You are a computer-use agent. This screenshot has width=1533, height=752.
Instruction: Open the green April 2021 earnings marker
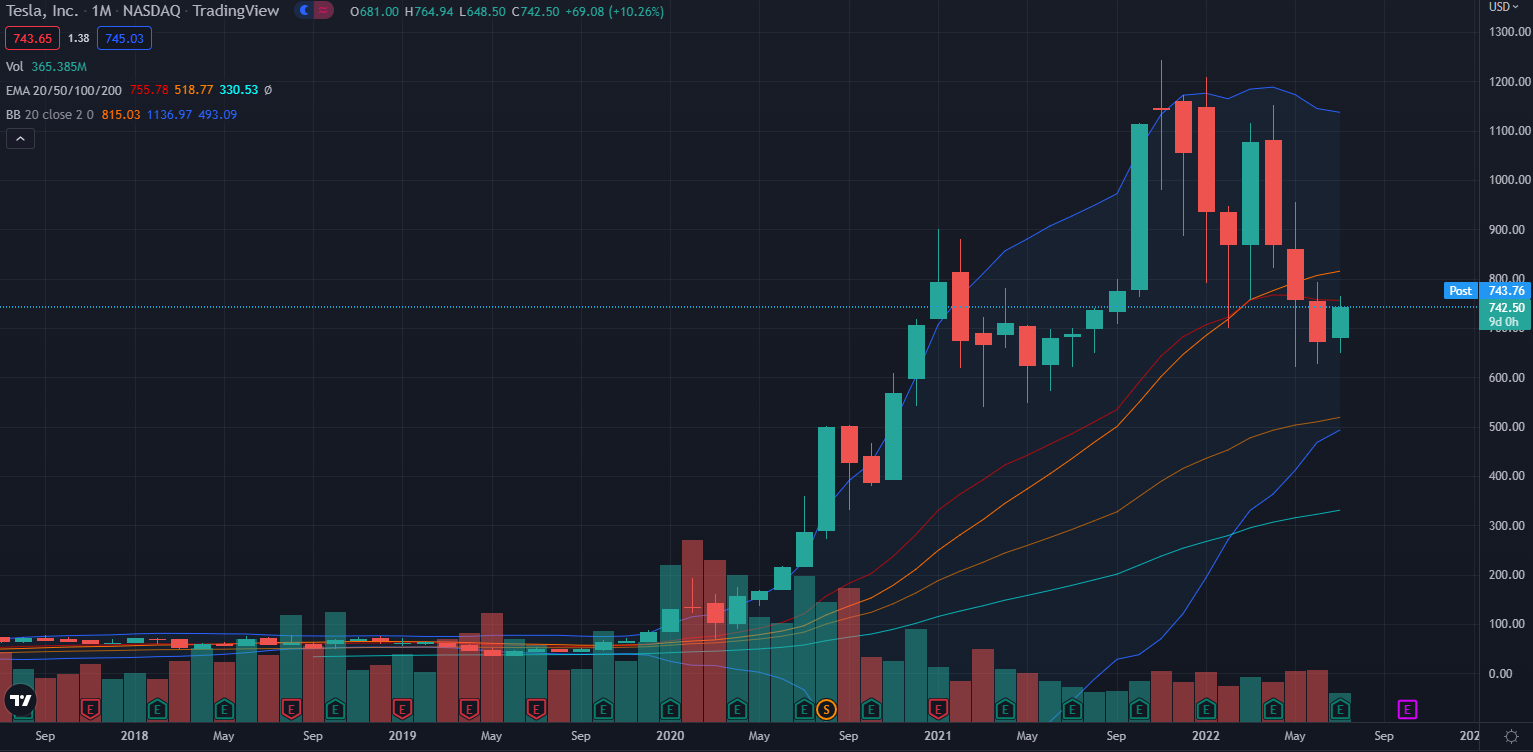(1005, 710)
